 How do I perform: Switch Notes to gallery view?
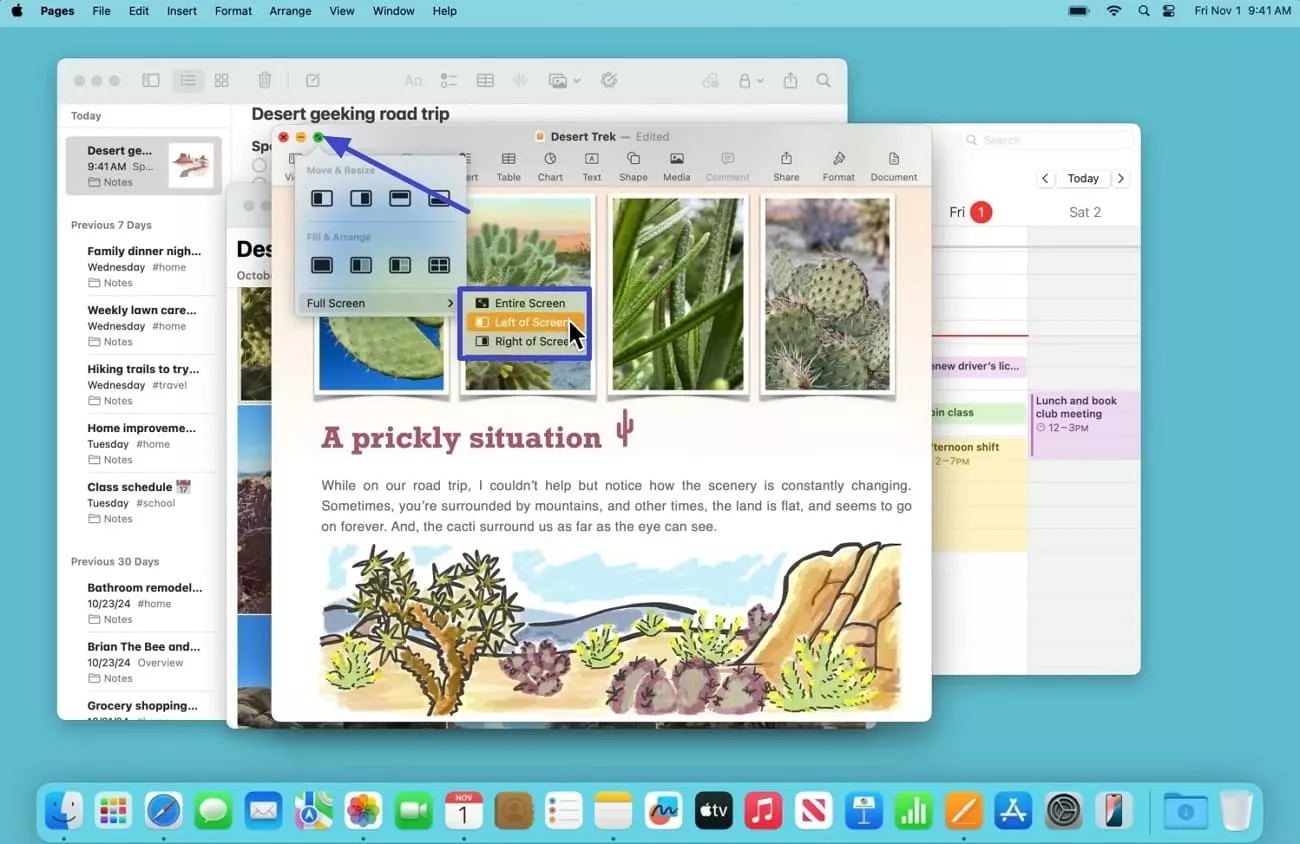pos(222,81)
